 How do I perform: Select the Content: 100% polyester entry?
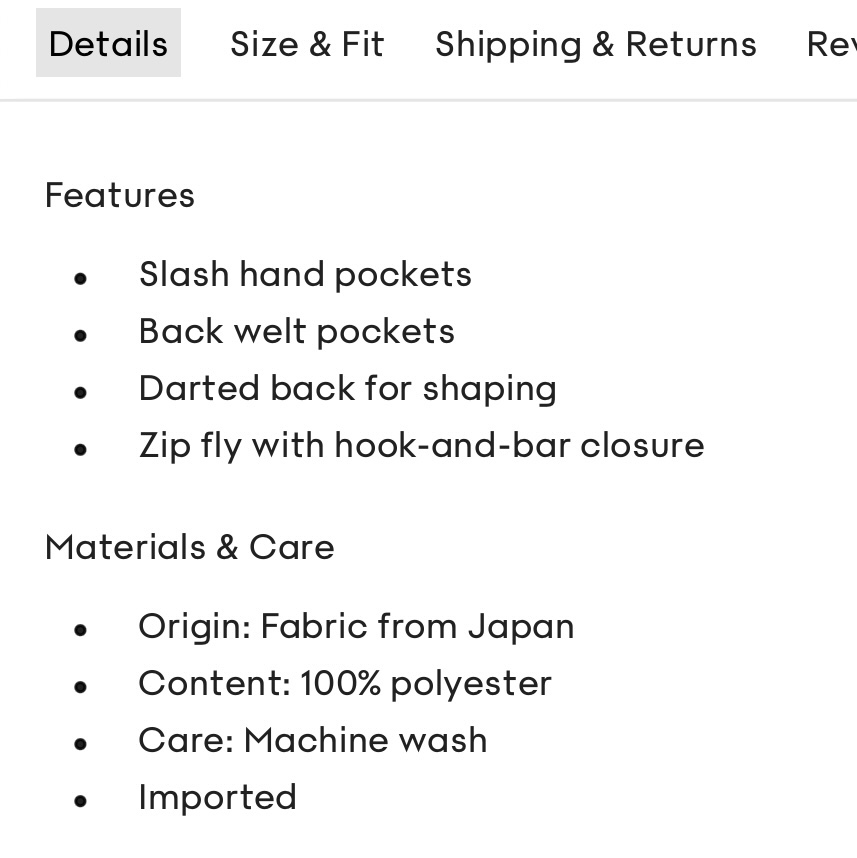344,683
